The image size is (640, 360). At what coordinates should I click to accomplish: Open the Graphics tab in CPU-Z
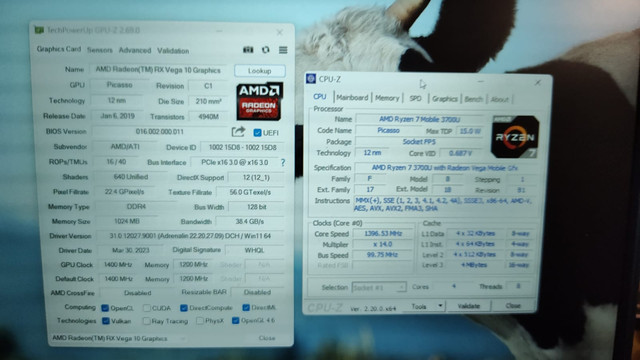(444, 99)
